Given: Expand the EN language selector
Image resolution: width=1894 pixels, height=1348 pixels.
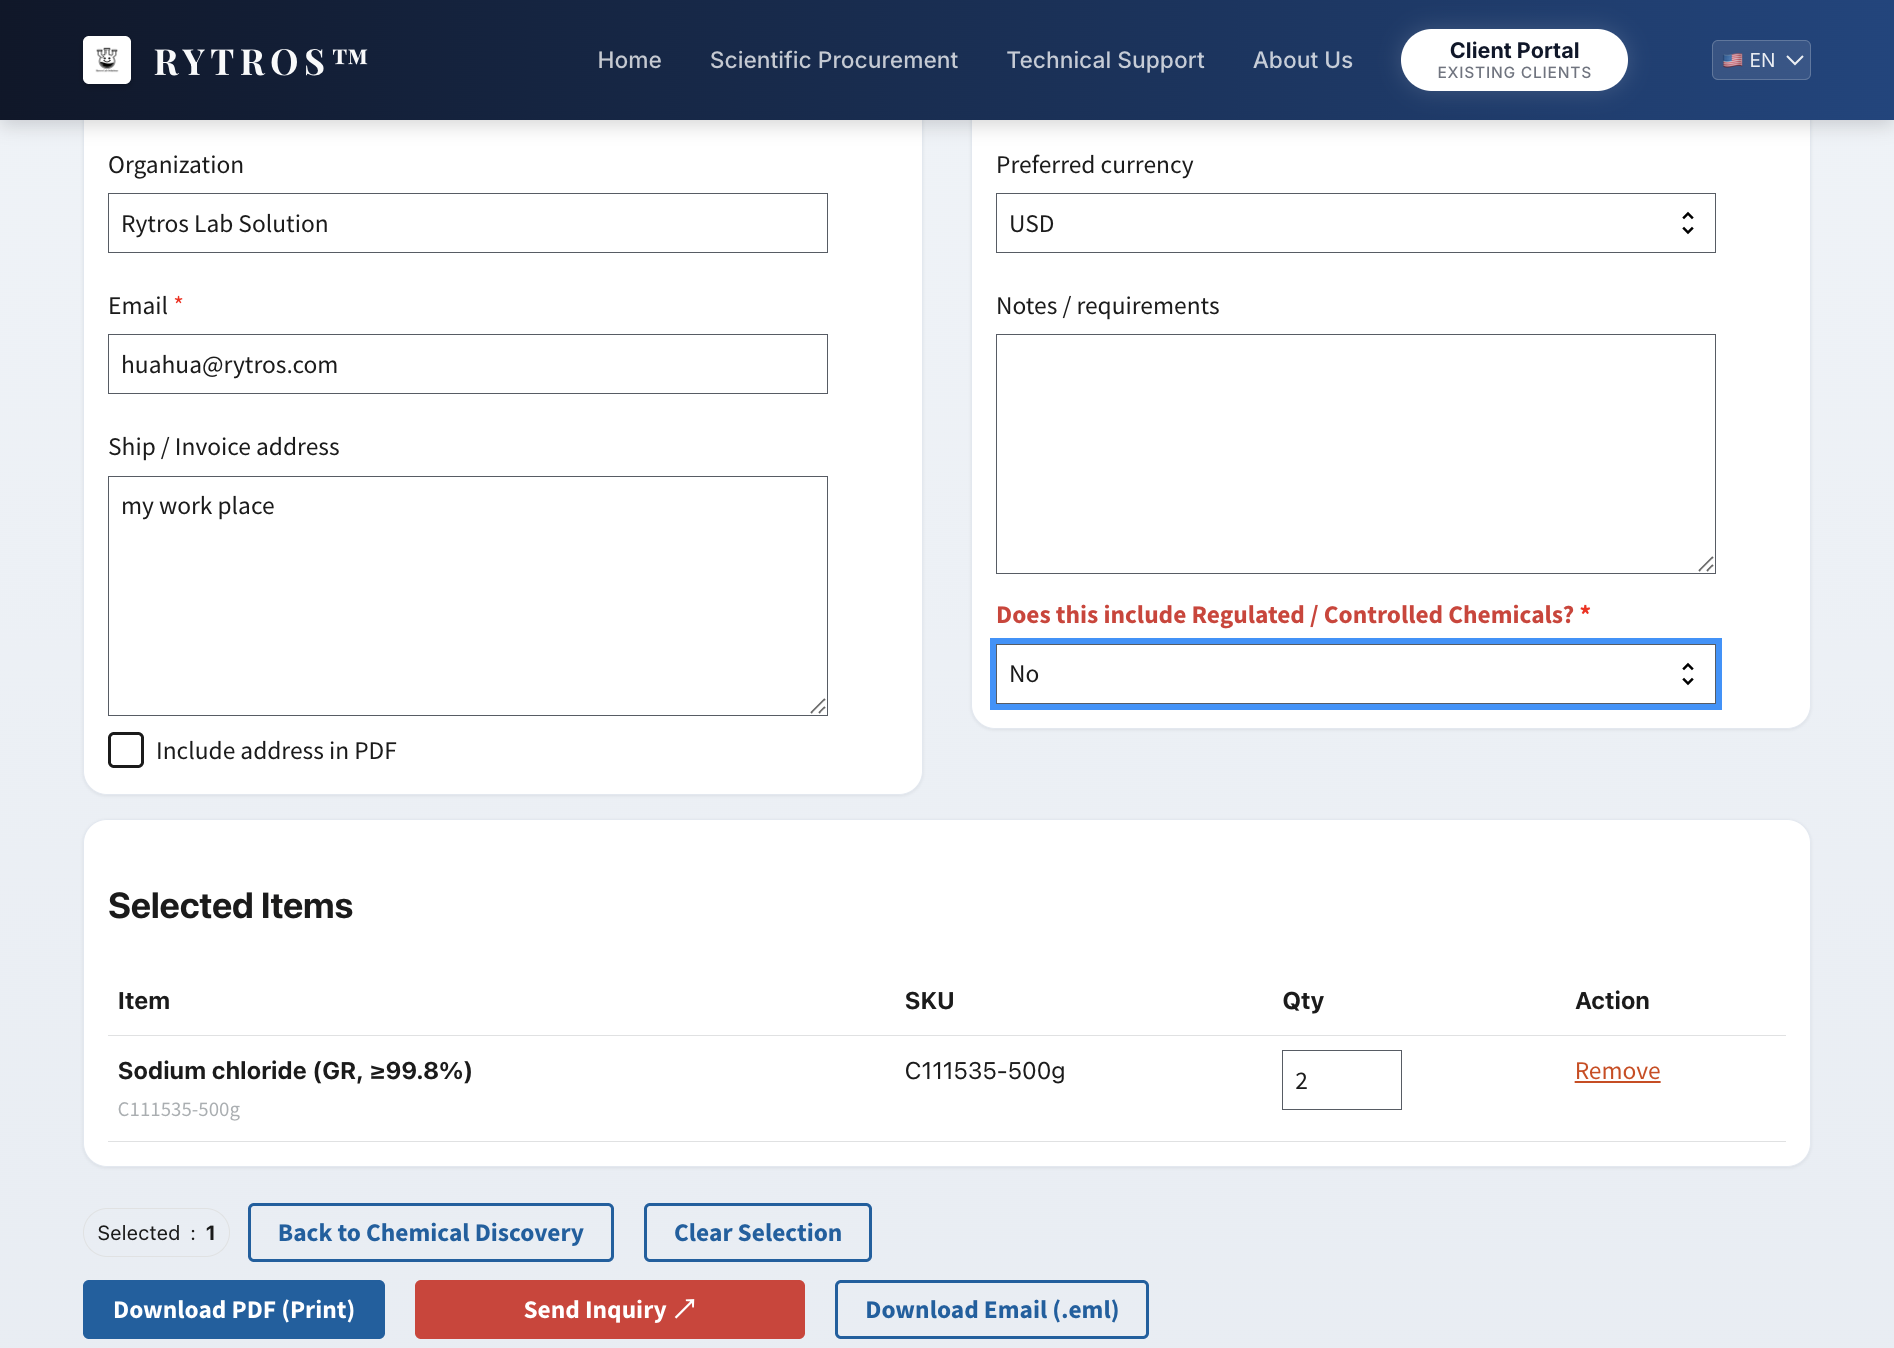Looking at the screenshot, I should tap(1761, 60).
